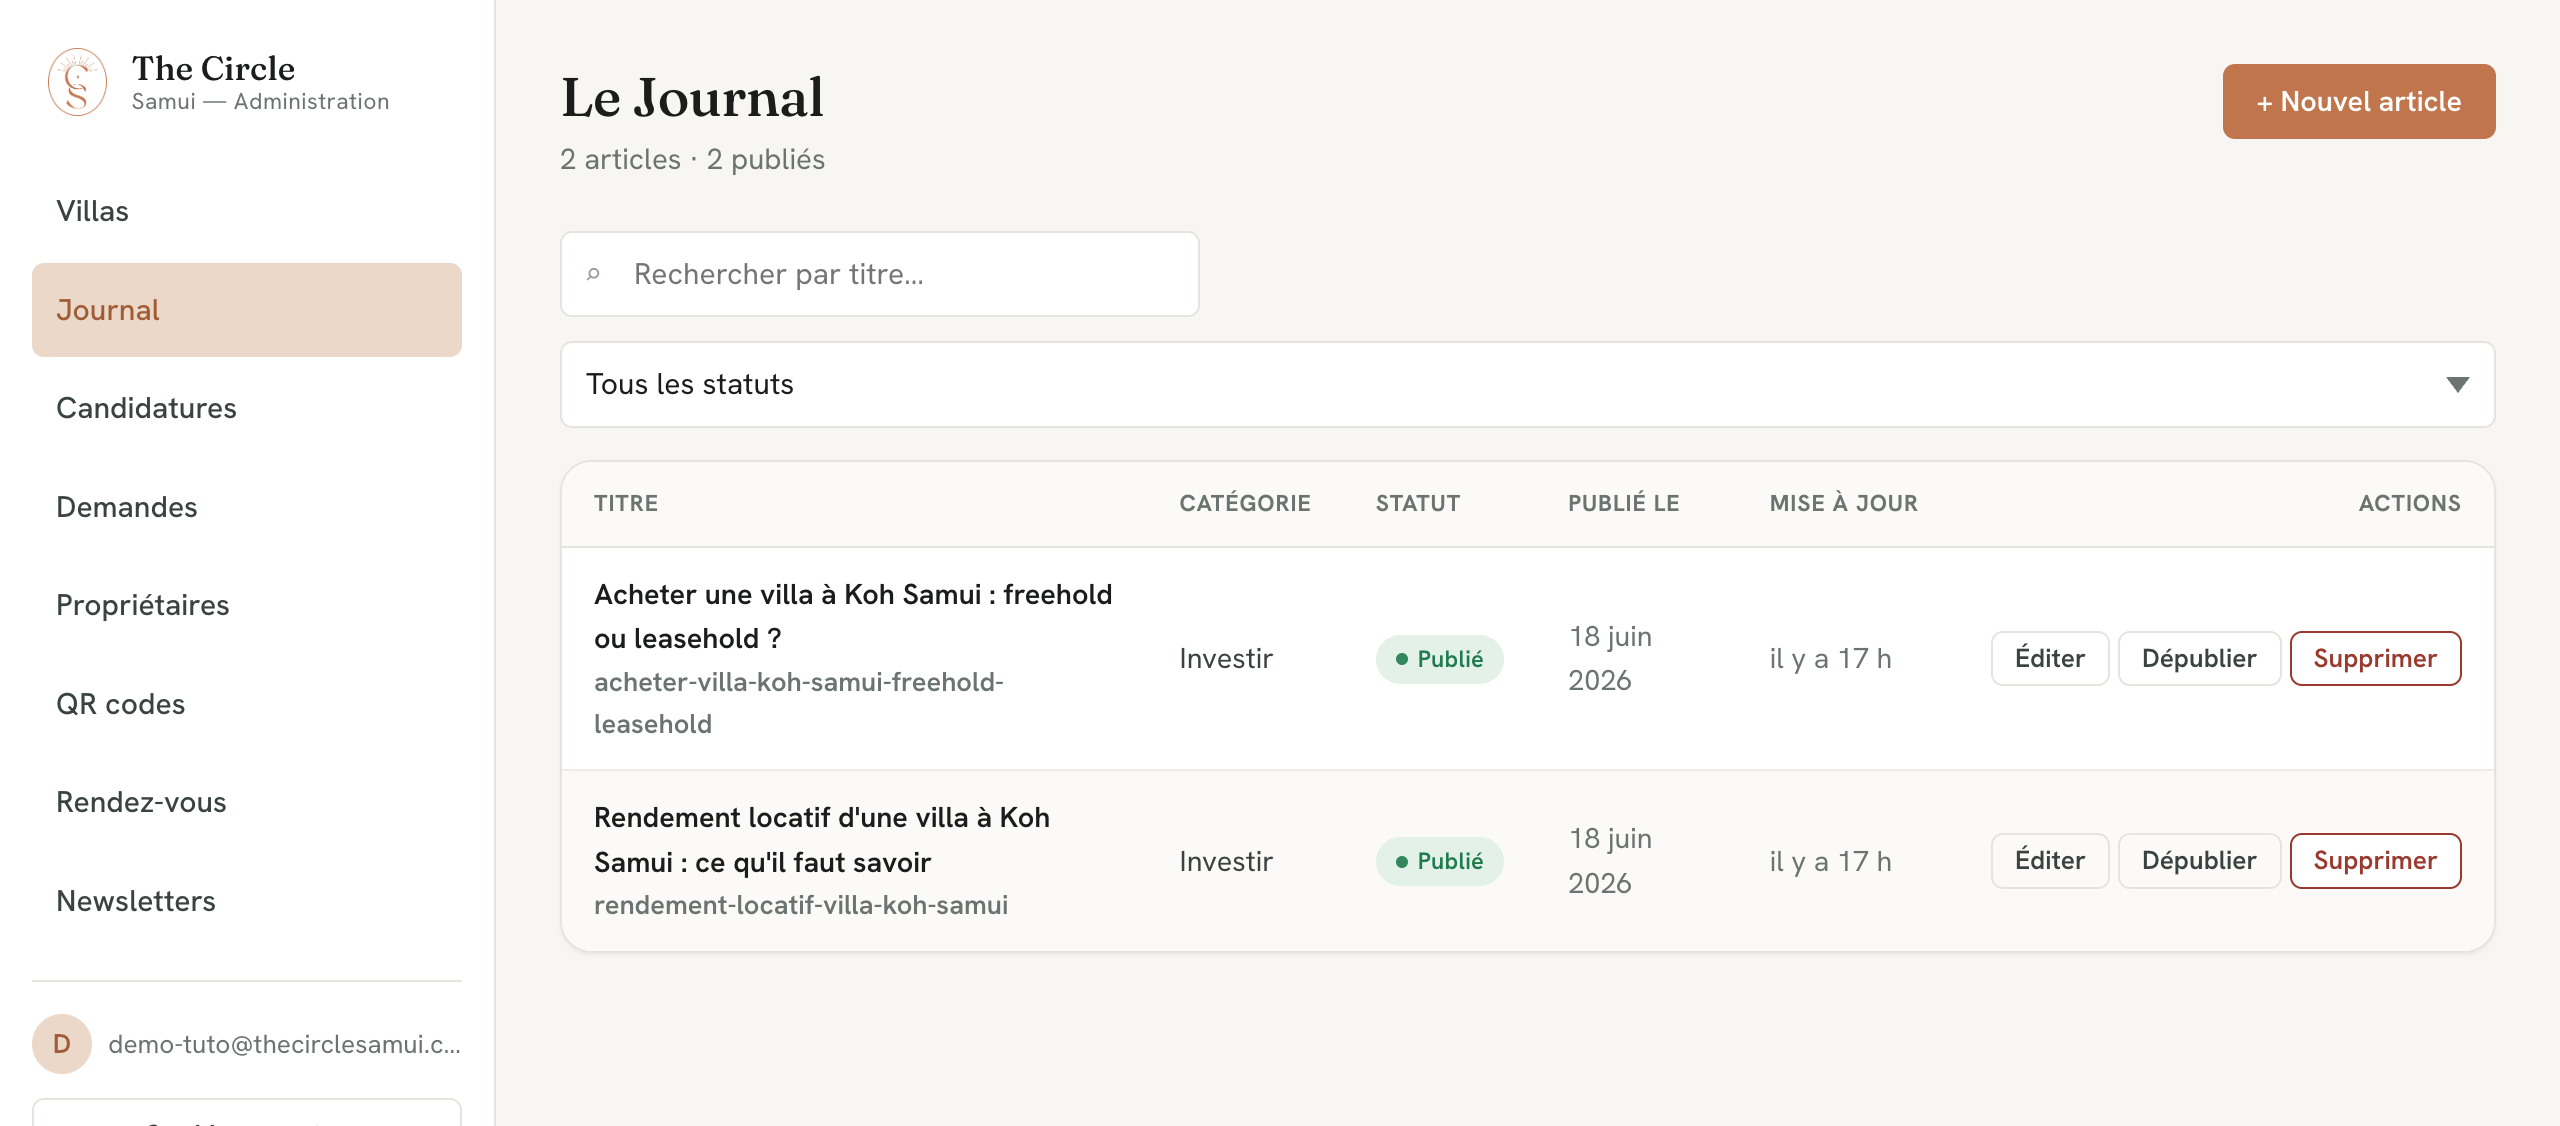This screenshot has width=2560, height=1126.
Task: Click the CATÉGORIE column header
Action: point(1245,504)
